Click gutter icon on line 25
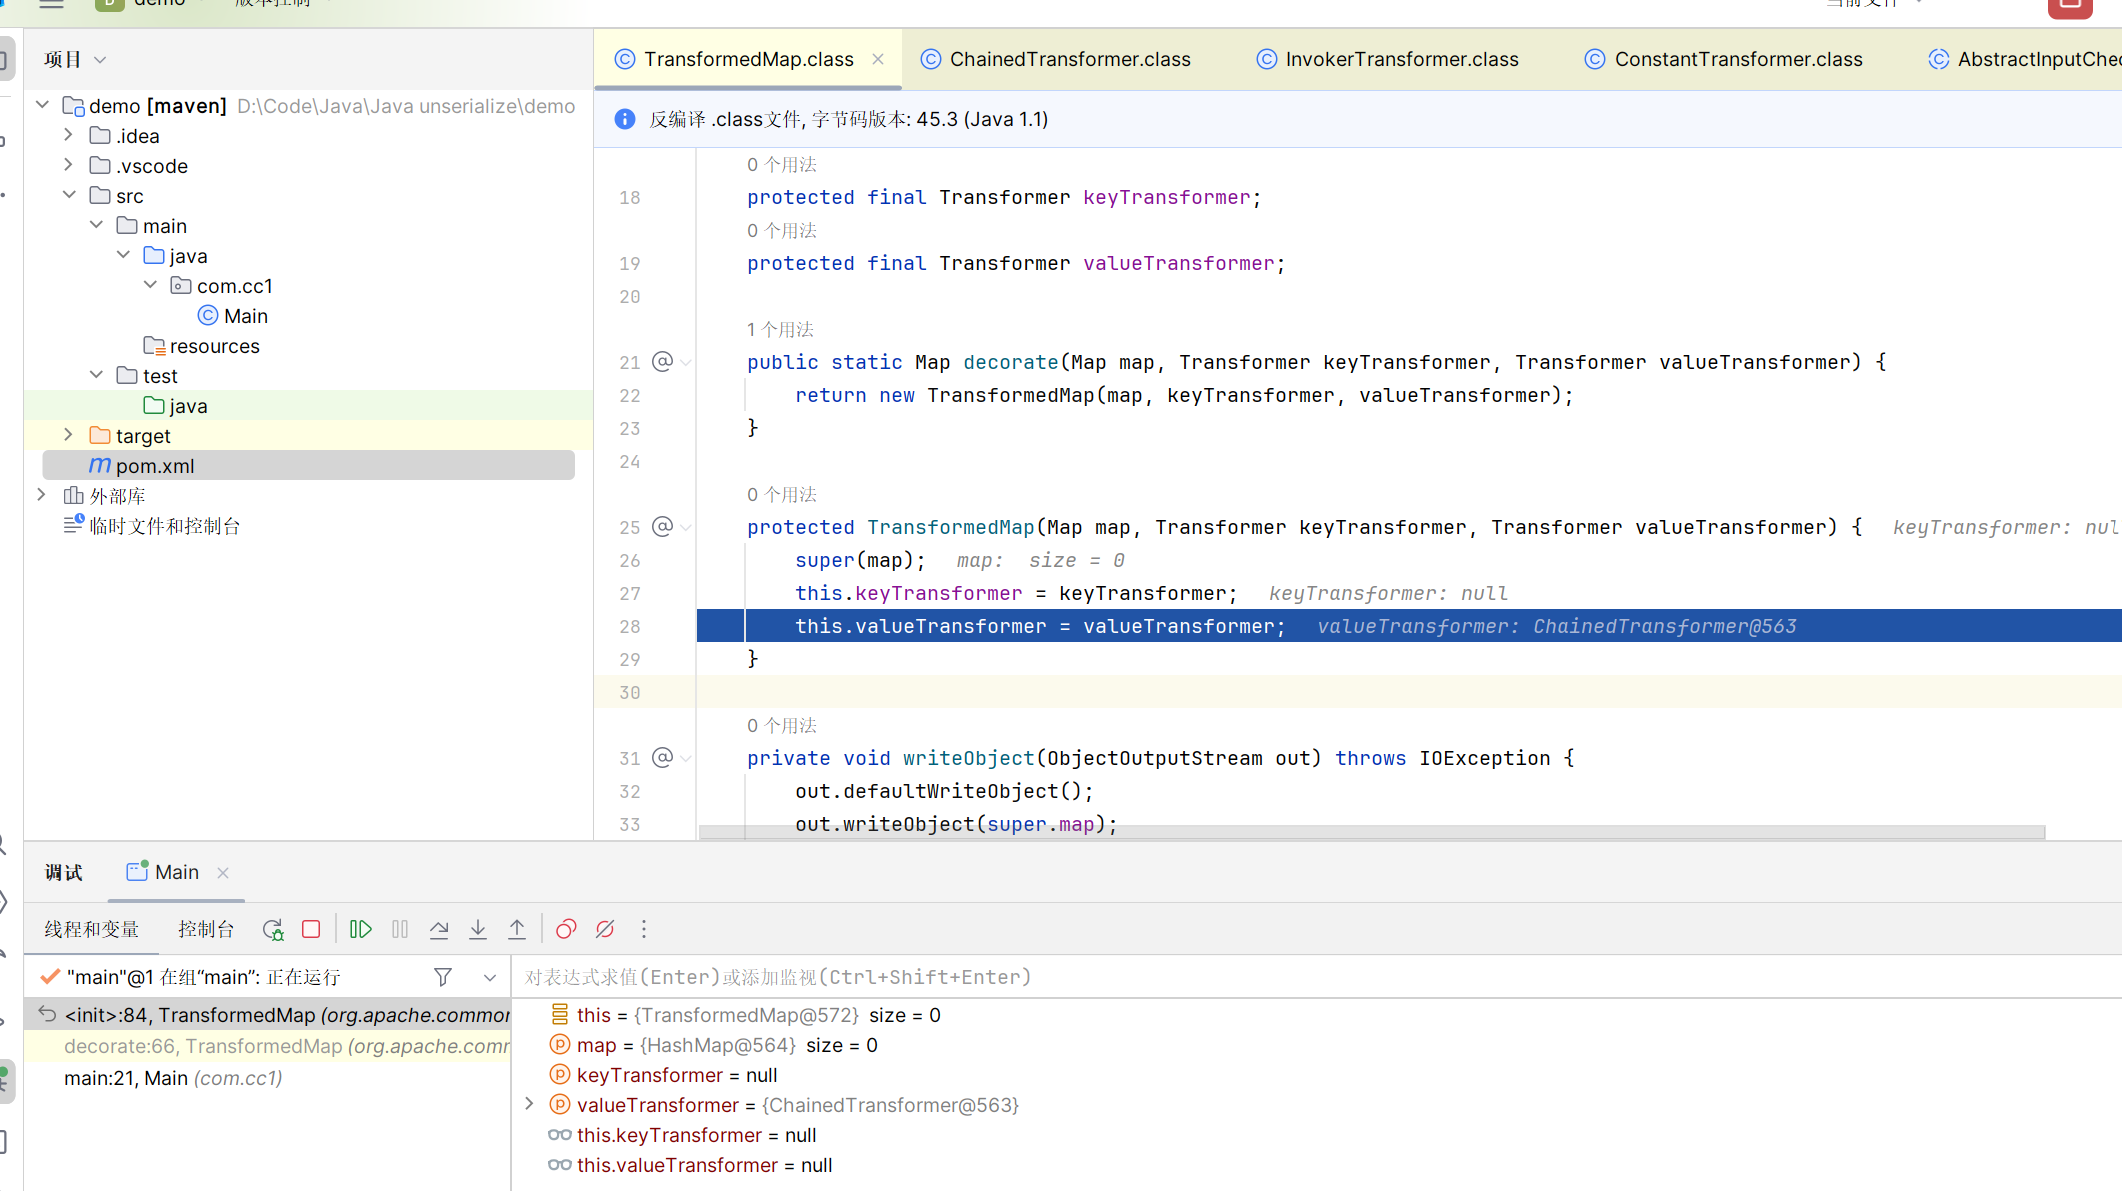Viewport: 2122px width, 1191px height. point(662,527)
